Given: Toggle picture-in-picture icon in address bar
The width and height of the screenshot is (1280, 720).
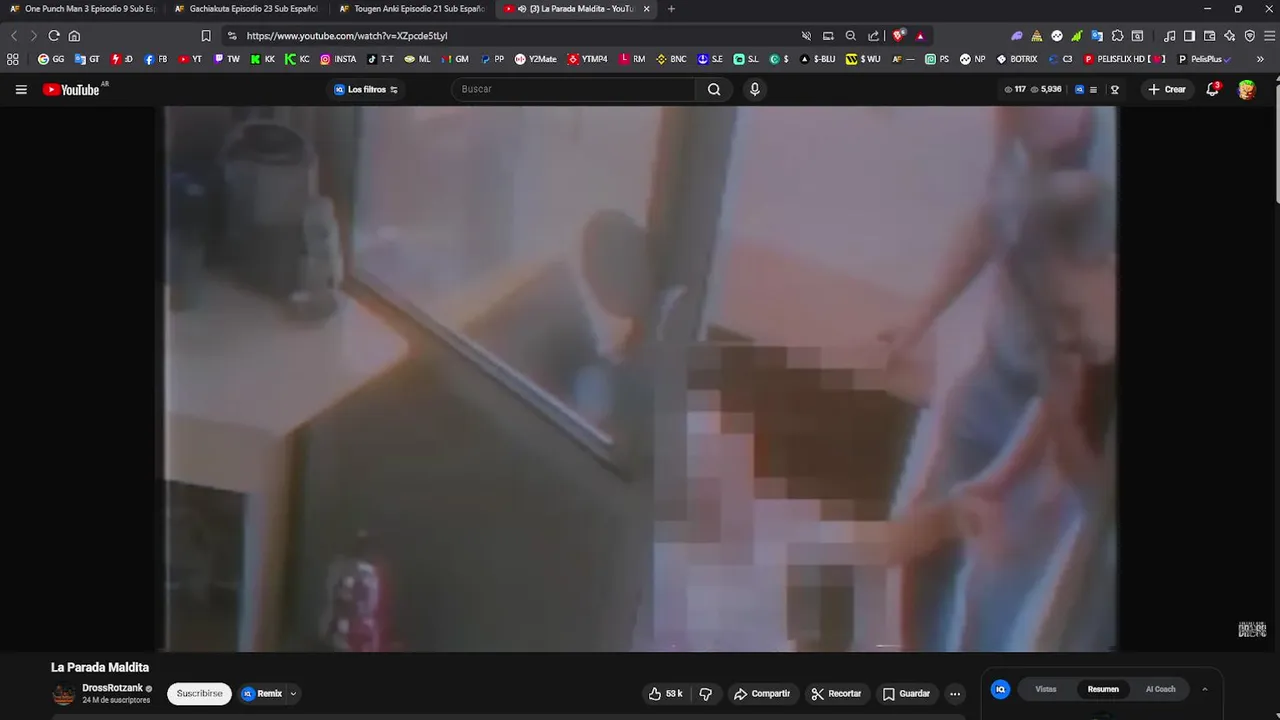Looking at the screenshot, I should [828, 35].
